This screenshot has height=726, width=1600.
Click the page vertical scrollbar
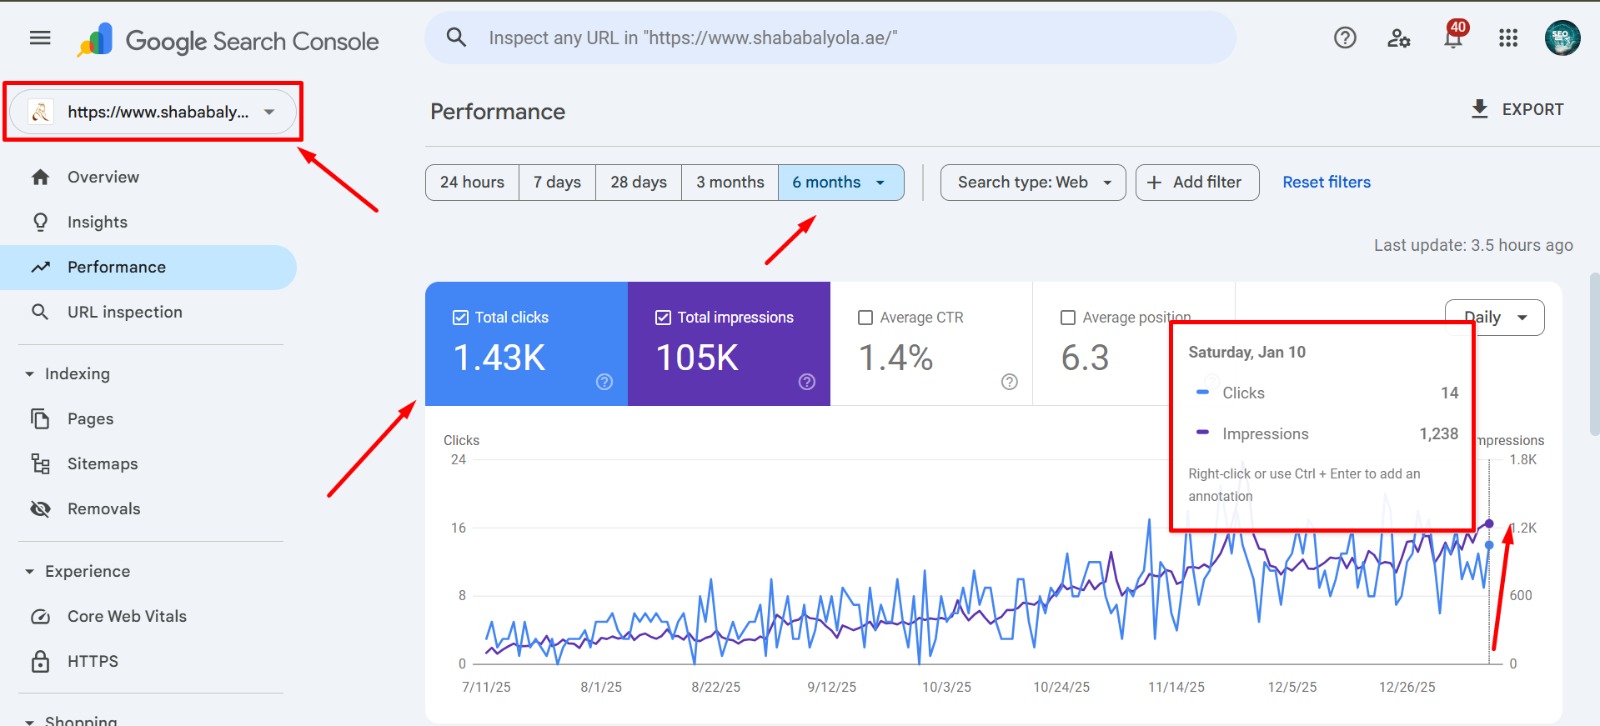[x=1594, y=360]
